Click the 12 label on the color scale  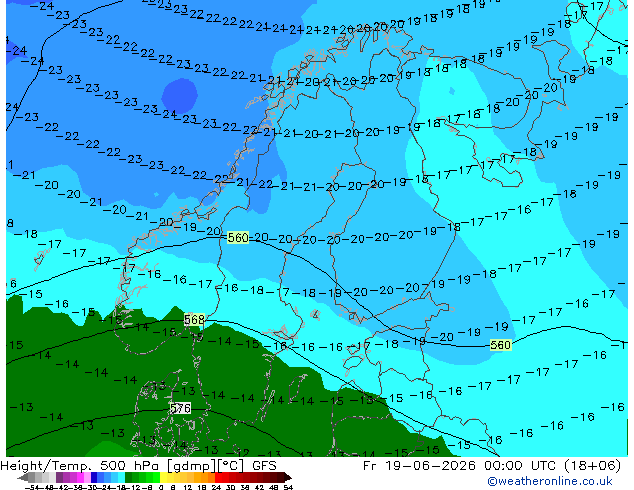point(188,488)
